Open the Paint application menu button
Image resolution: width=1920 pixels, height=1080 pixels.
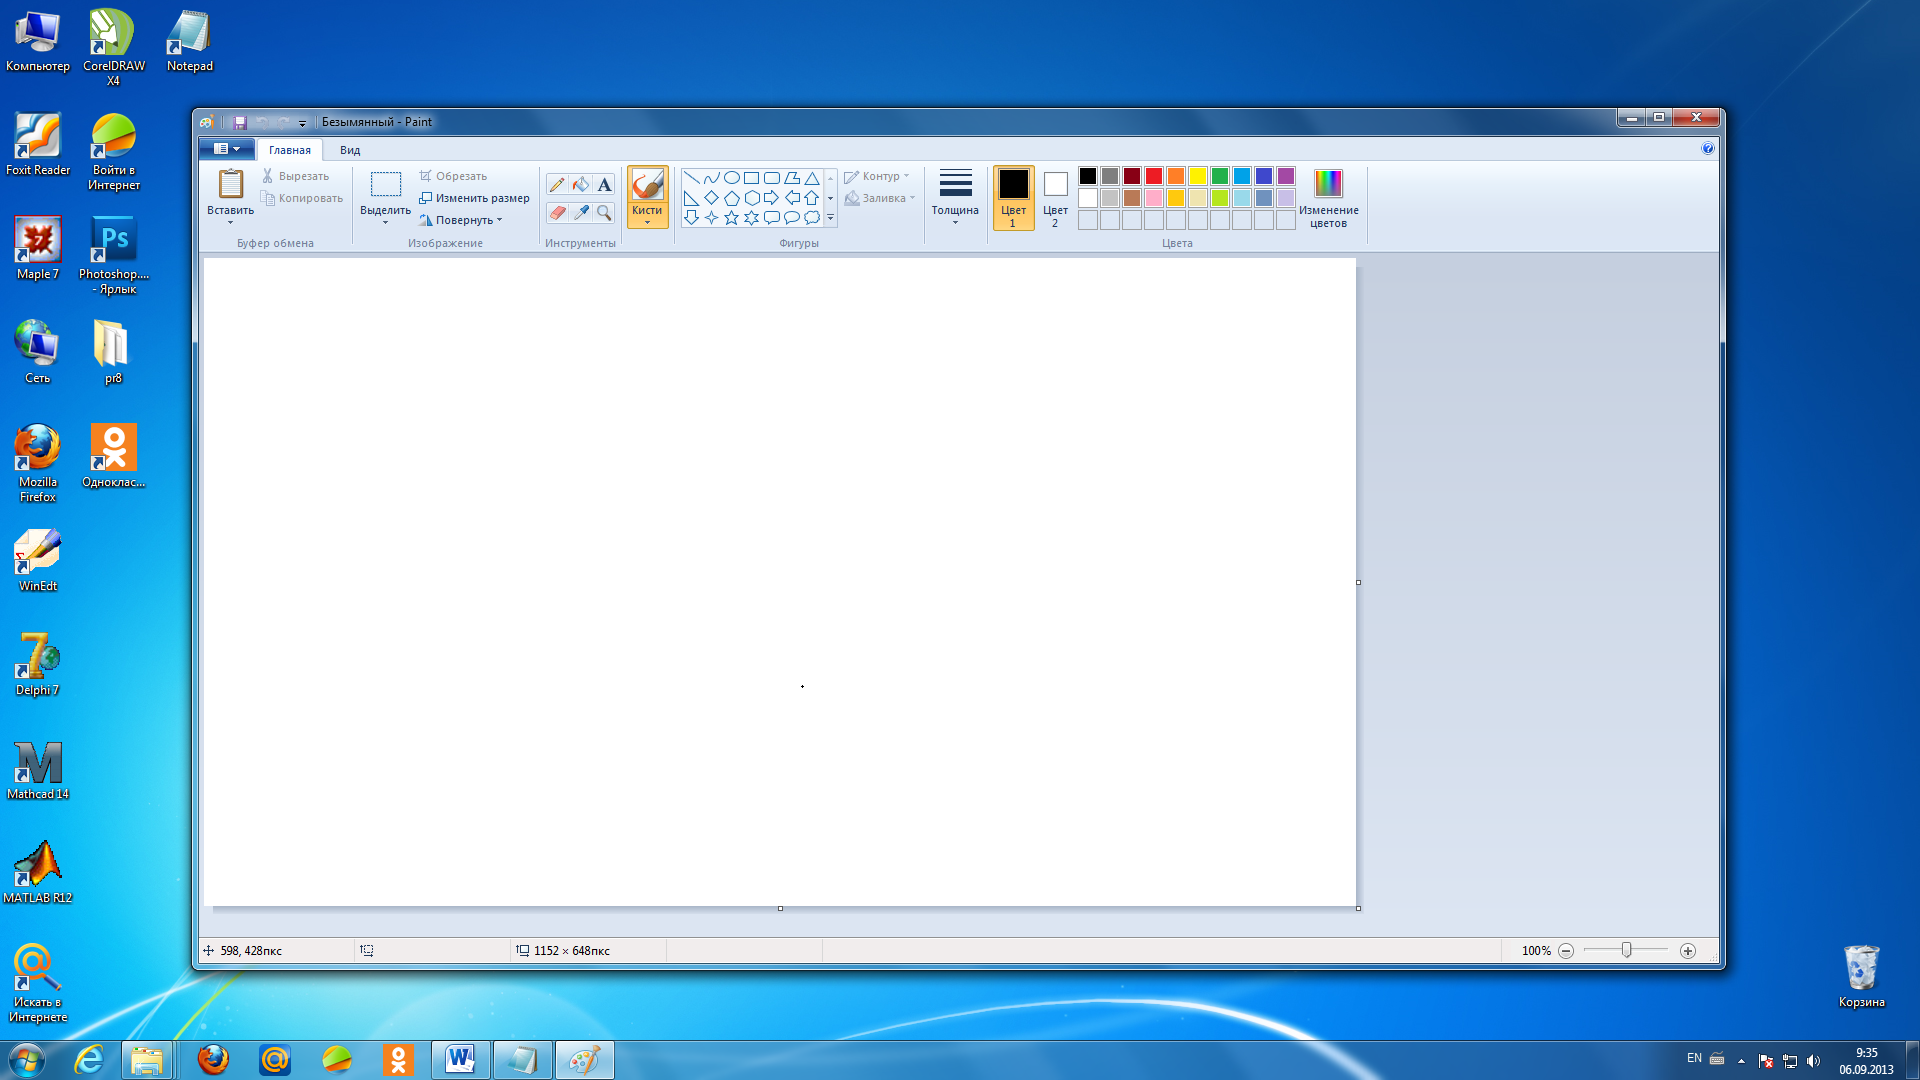(227, 149)
